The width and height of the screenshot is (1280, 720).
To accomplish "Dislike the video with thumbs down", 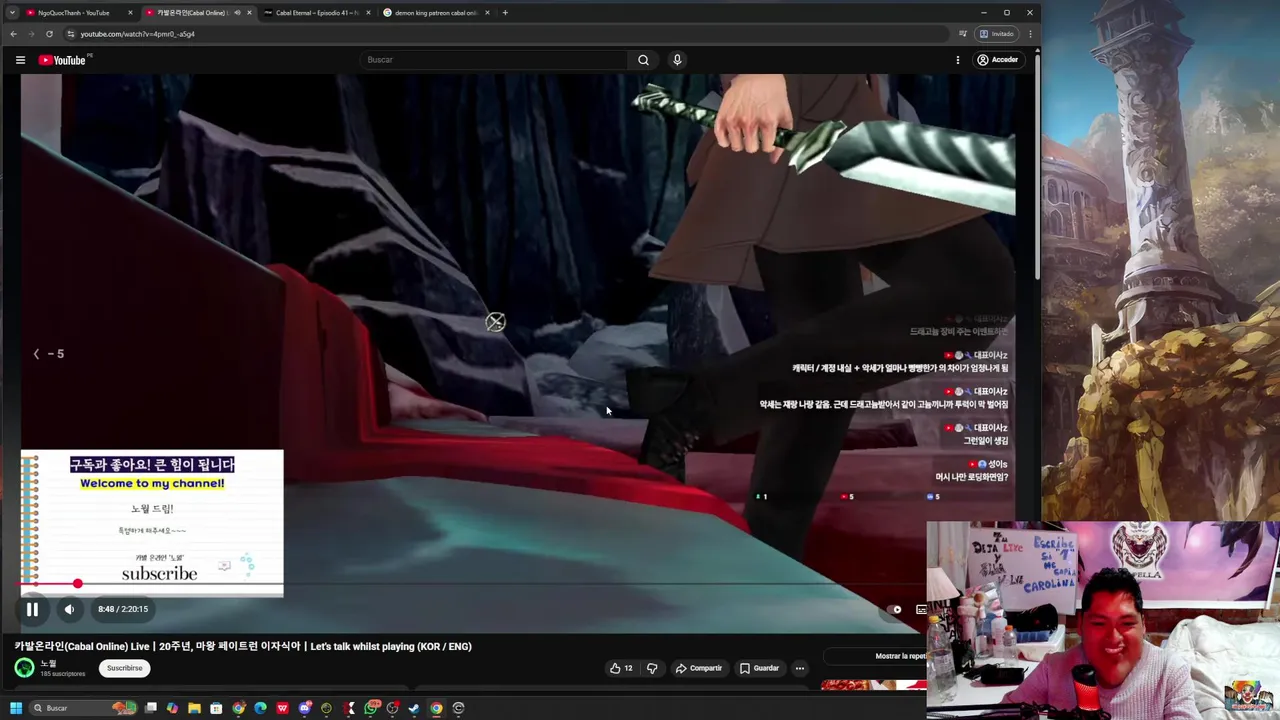I will [652, 668].
